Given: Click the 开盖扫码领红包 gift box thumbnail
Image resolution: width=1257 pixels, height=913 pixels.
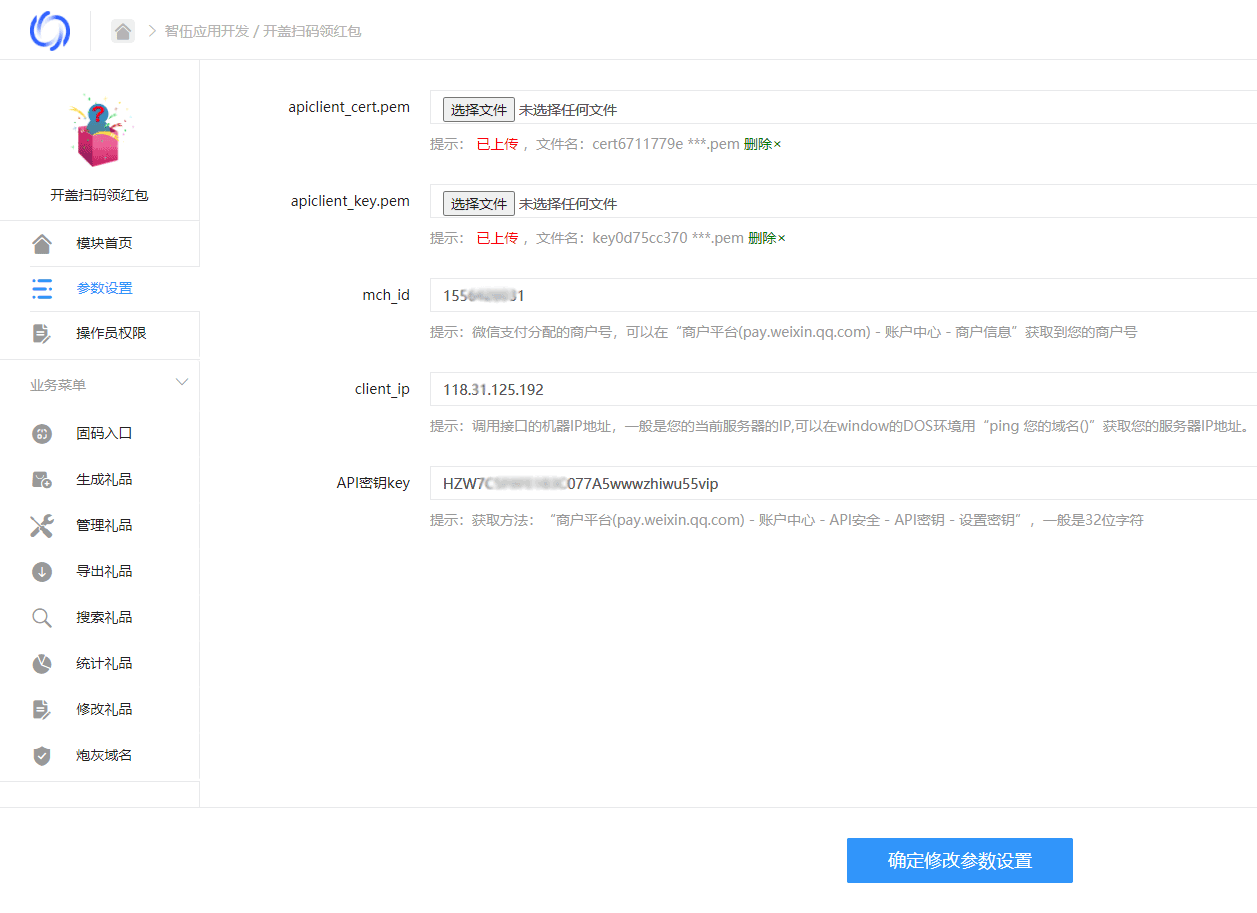Looking at the screenshot, I should click(x=99, y=131).
